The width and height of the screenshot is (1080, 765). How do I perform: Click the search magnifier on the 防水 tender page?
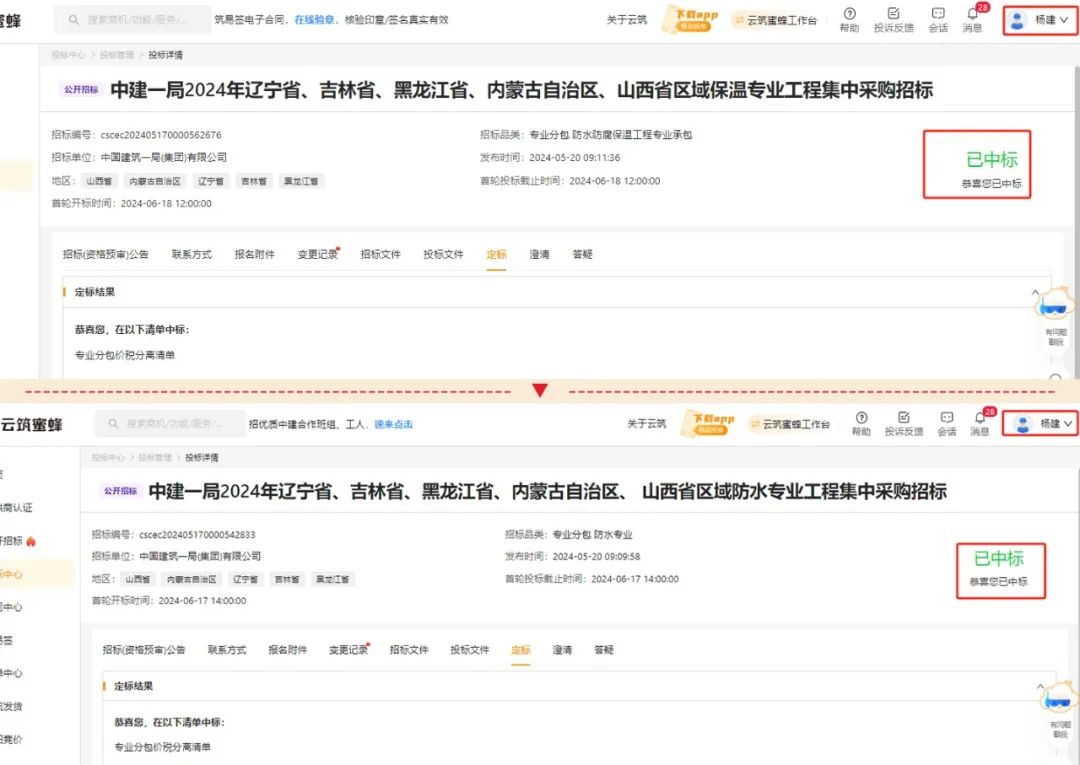click(114, 424)
